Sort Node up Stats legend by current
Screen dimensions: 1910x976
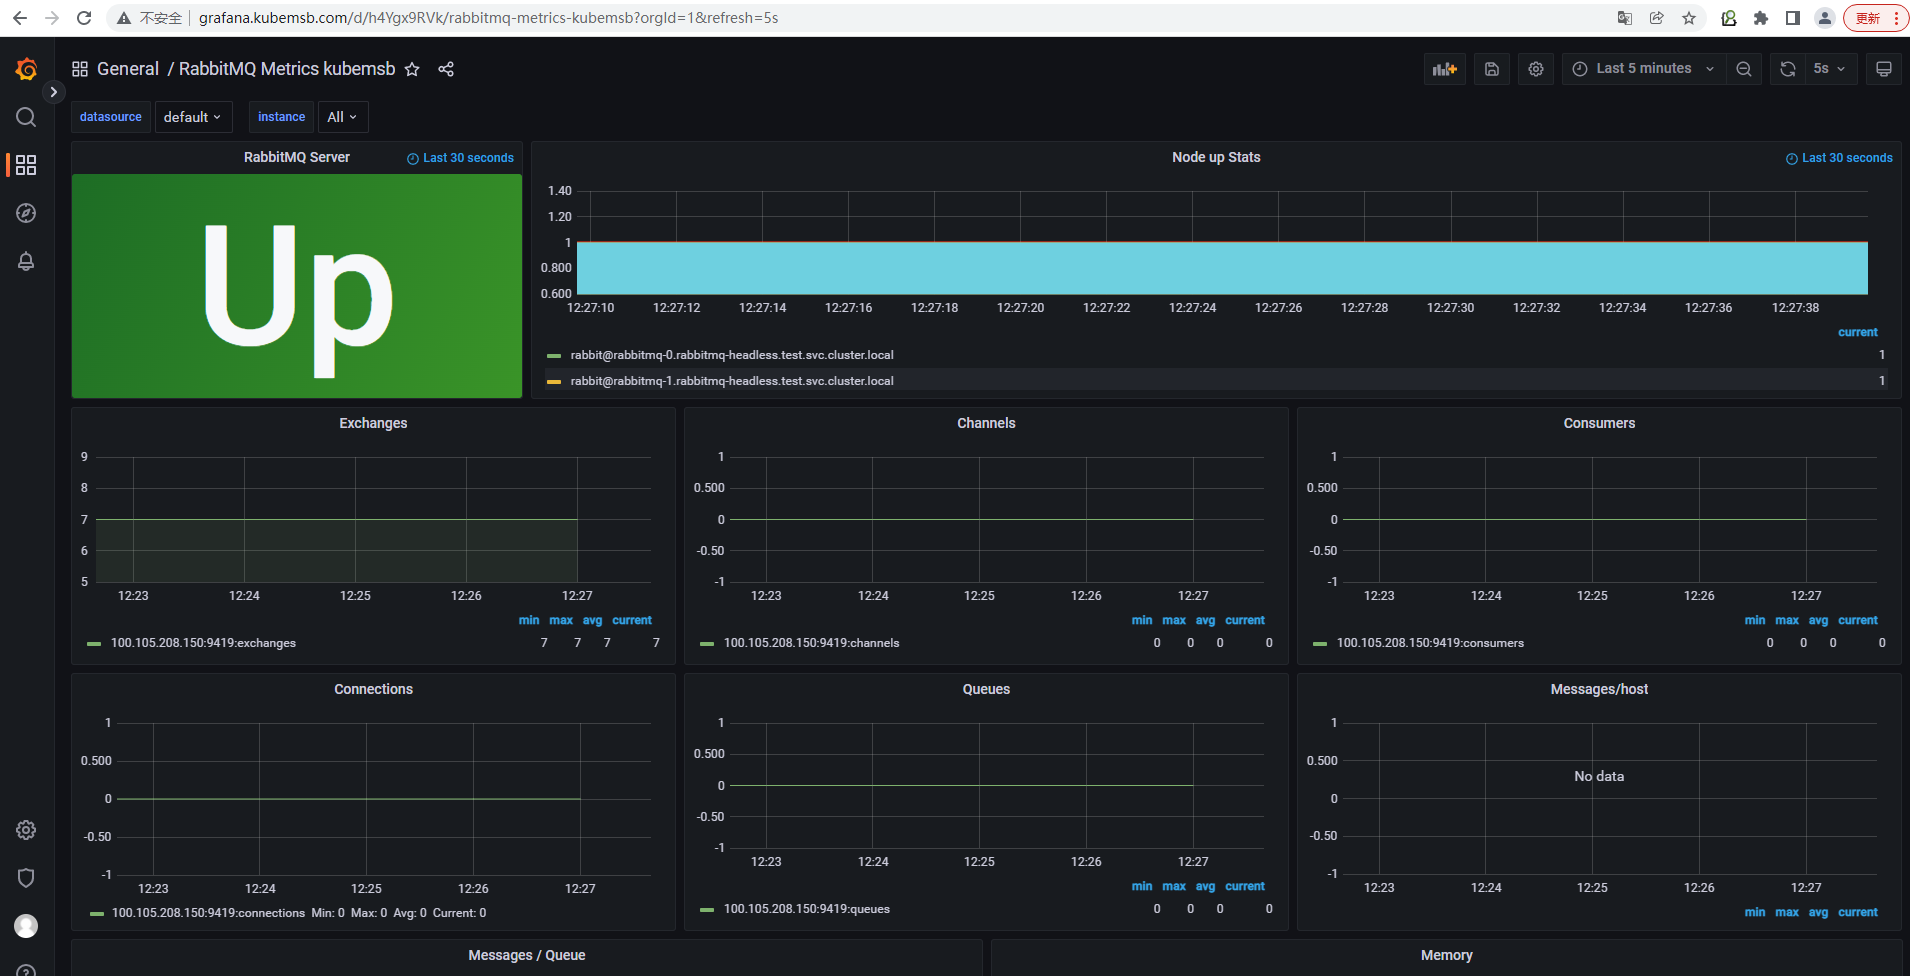(x=1858, y=332)
